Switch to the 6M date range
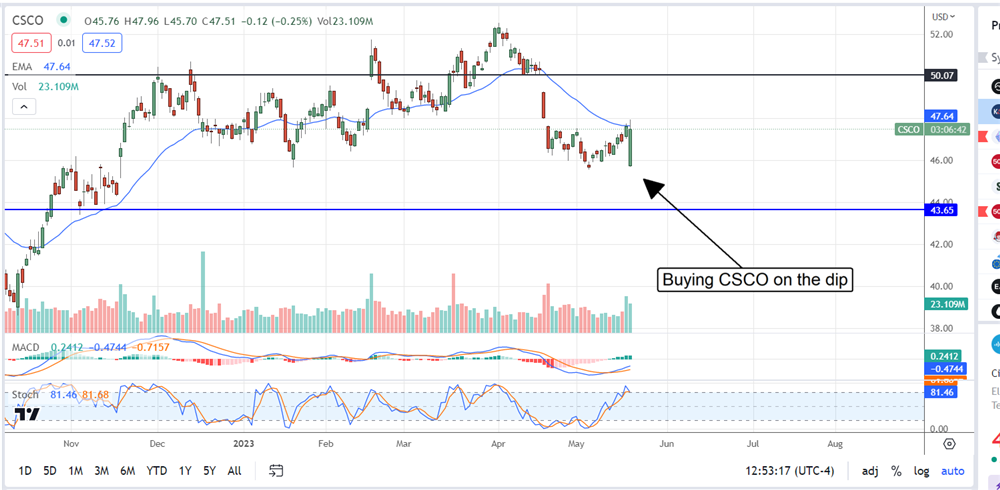This screenshot has width=1000, height=490. tap(127, 470)
